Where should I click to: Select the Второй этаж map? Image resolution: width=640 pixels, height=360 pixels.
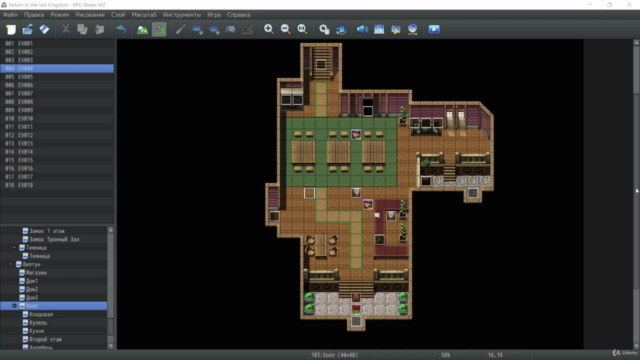point(45,339)
